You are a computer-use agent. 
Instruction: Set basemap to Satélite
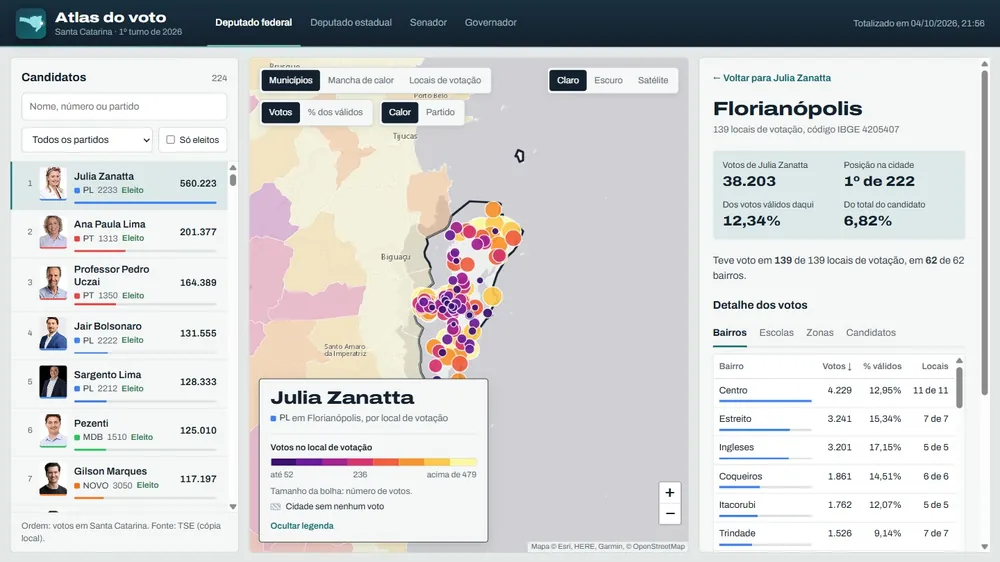coord(653,80)
